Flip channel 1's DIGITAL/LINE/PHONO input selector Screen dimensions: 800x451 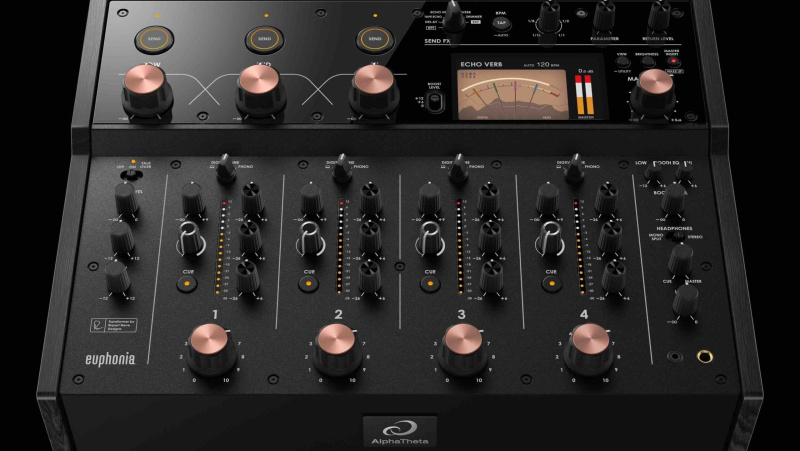pyautogui.click(x=226, y=168)
